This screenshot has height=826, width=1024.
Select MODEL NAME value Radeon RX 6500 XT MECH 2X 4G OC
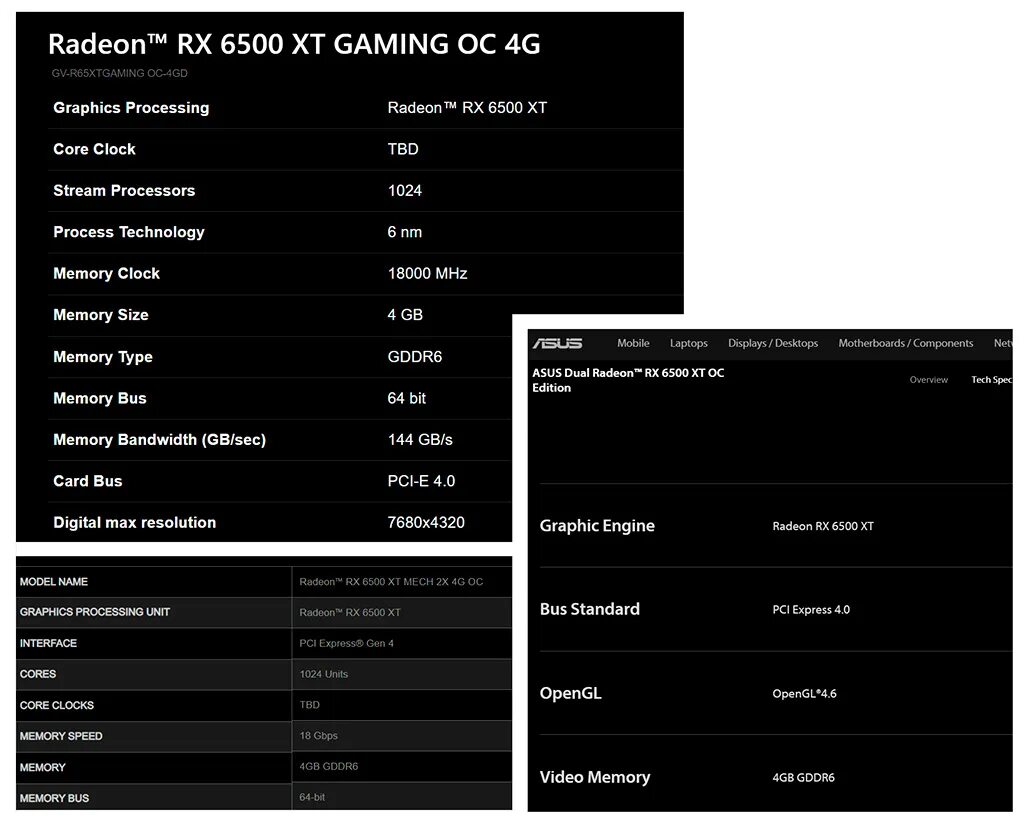(391, 582)
